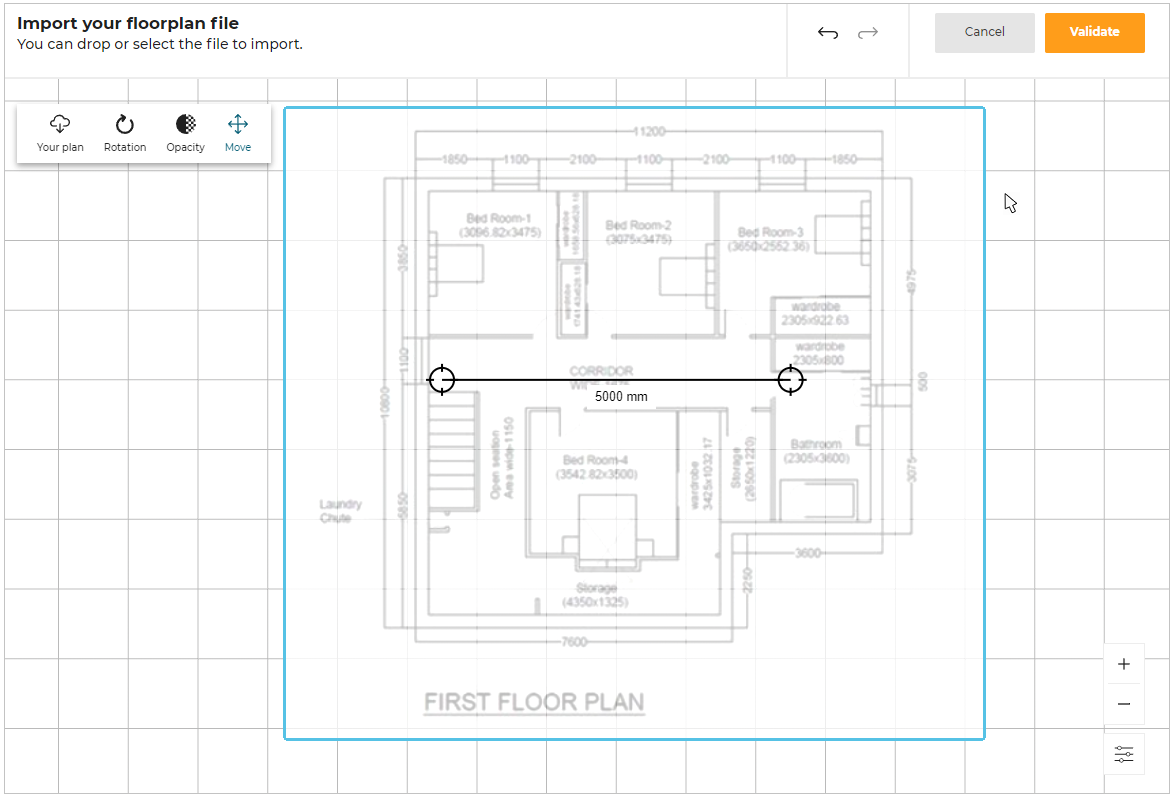Click the left scale calibration handle
Screen dimensions: 1173x796
point(441,380)
